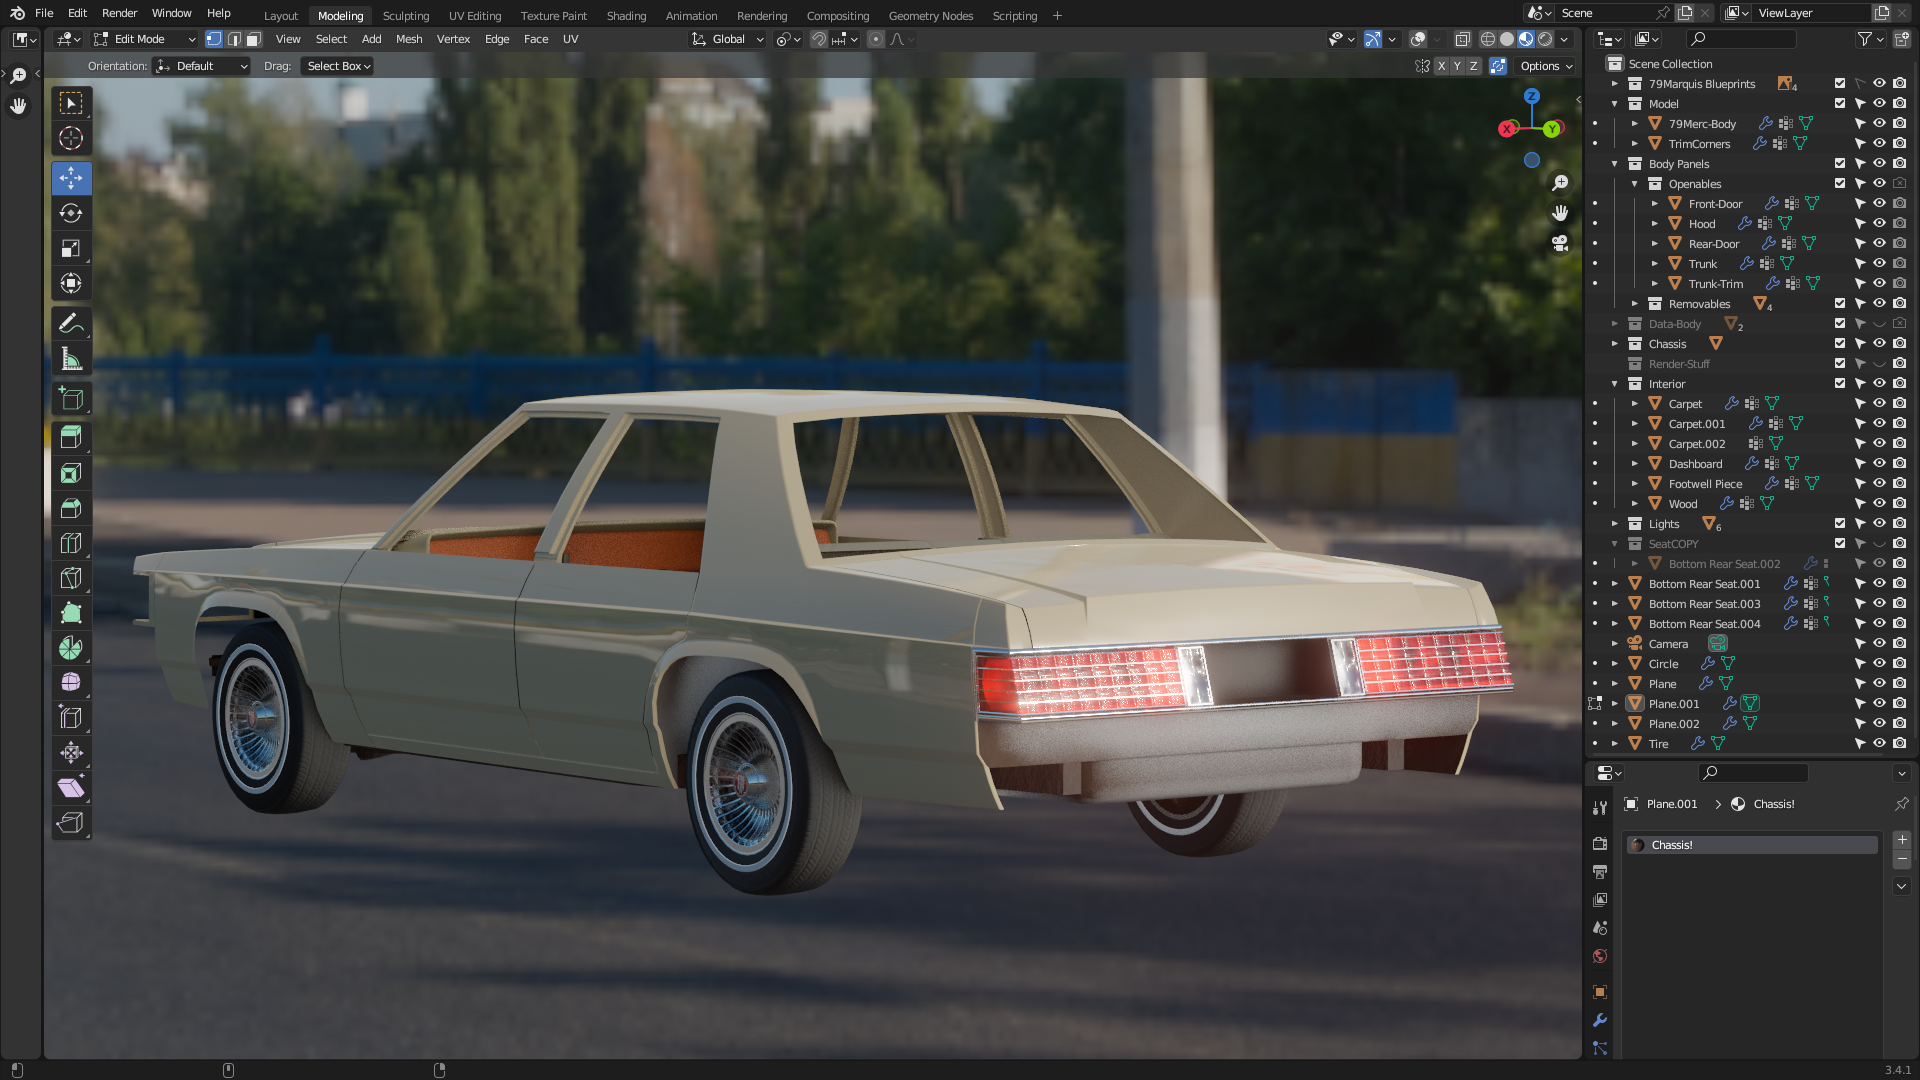The width and height of the screenshot is (1920, 1080).
Task: Select the 3D Cursor tool
Action: coord(71,138)
